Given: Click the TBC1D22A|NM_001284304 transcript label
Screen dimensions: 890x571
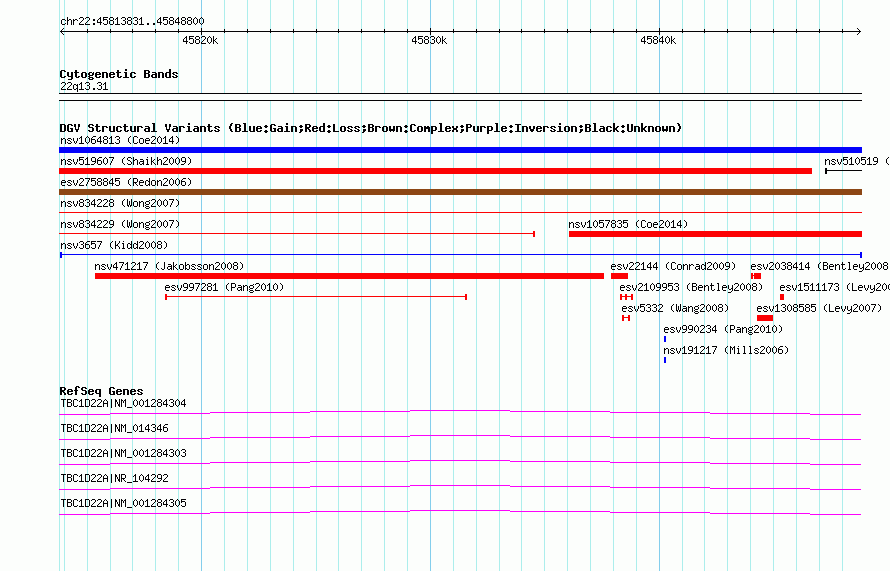Looking at the screenshot, I should pos(123,404).
